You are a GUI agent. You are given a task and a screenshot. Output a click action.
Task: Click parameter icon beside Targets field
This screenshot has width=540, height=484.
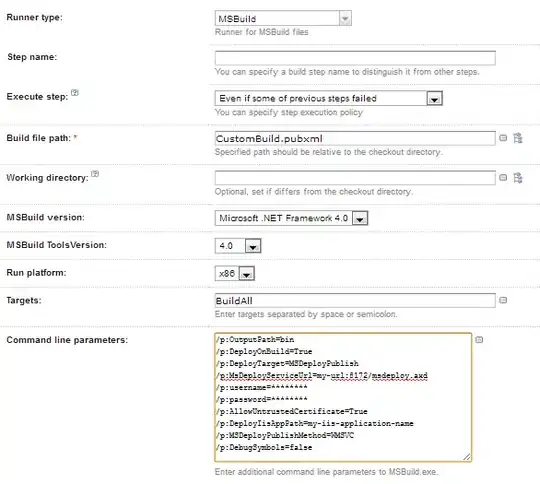[x=503, y=300]
